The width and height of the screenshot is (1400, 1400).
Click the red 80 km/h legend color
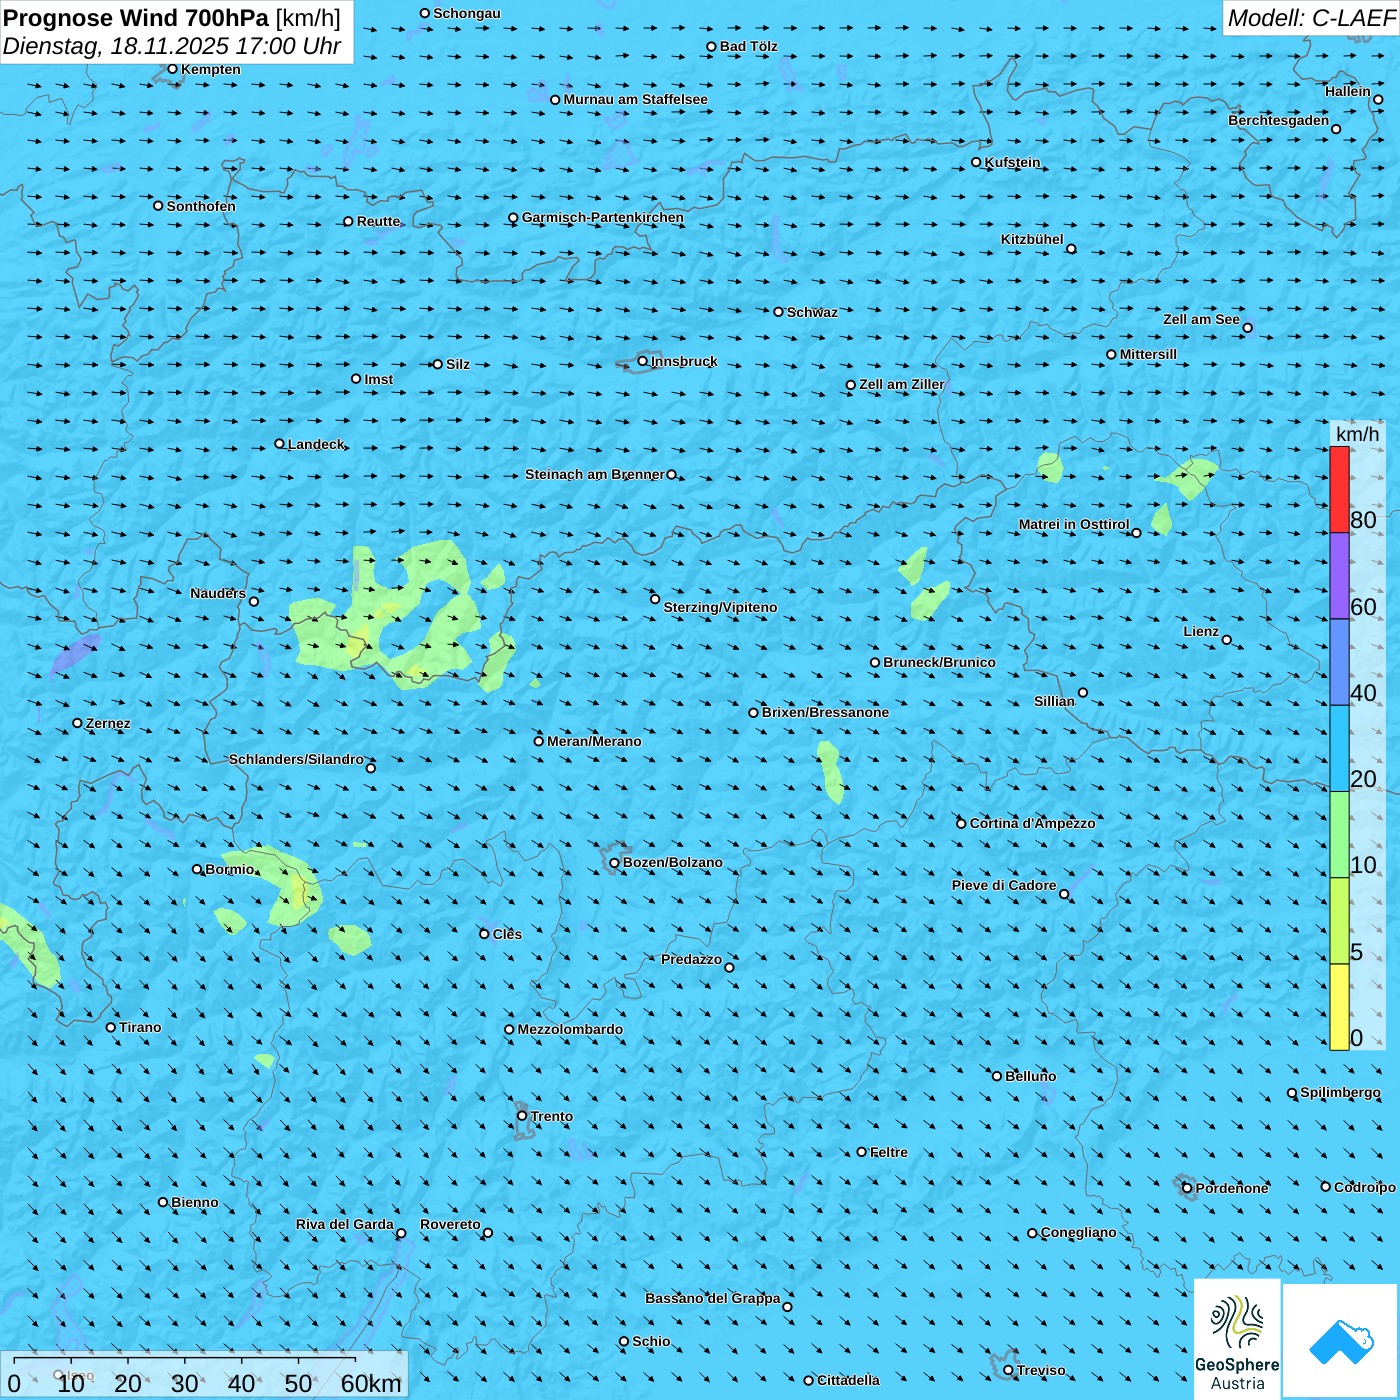pyautogui.click(x=1339, y=489)
